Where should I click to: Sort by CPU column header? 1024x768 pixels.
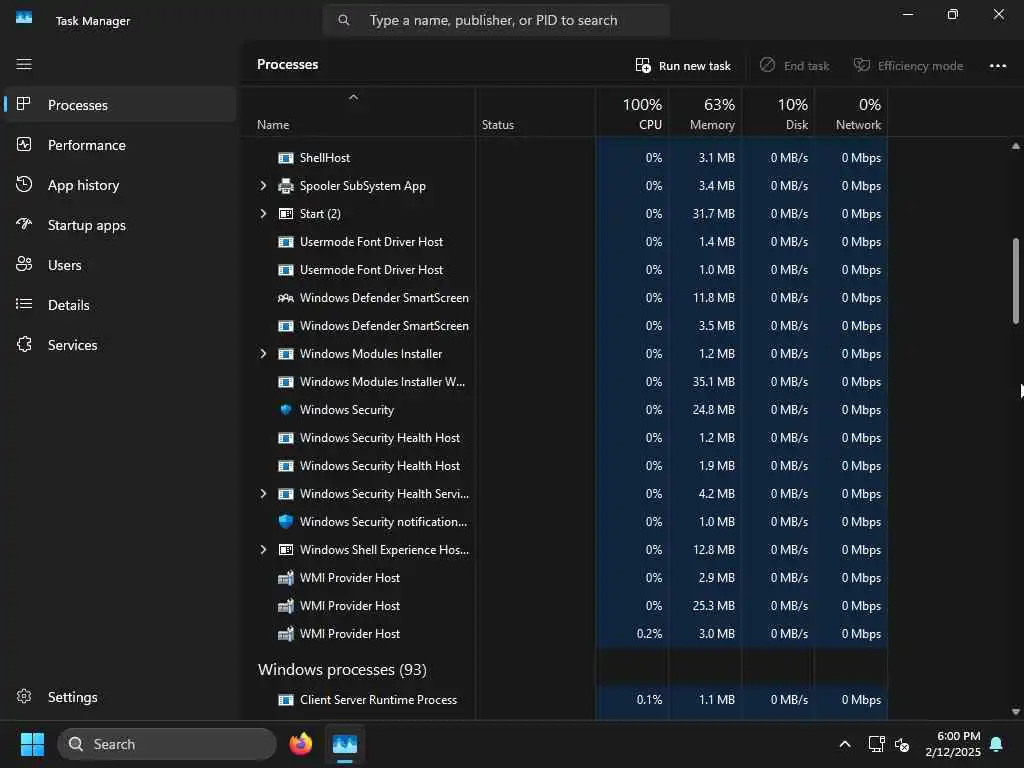coord(632,113)
